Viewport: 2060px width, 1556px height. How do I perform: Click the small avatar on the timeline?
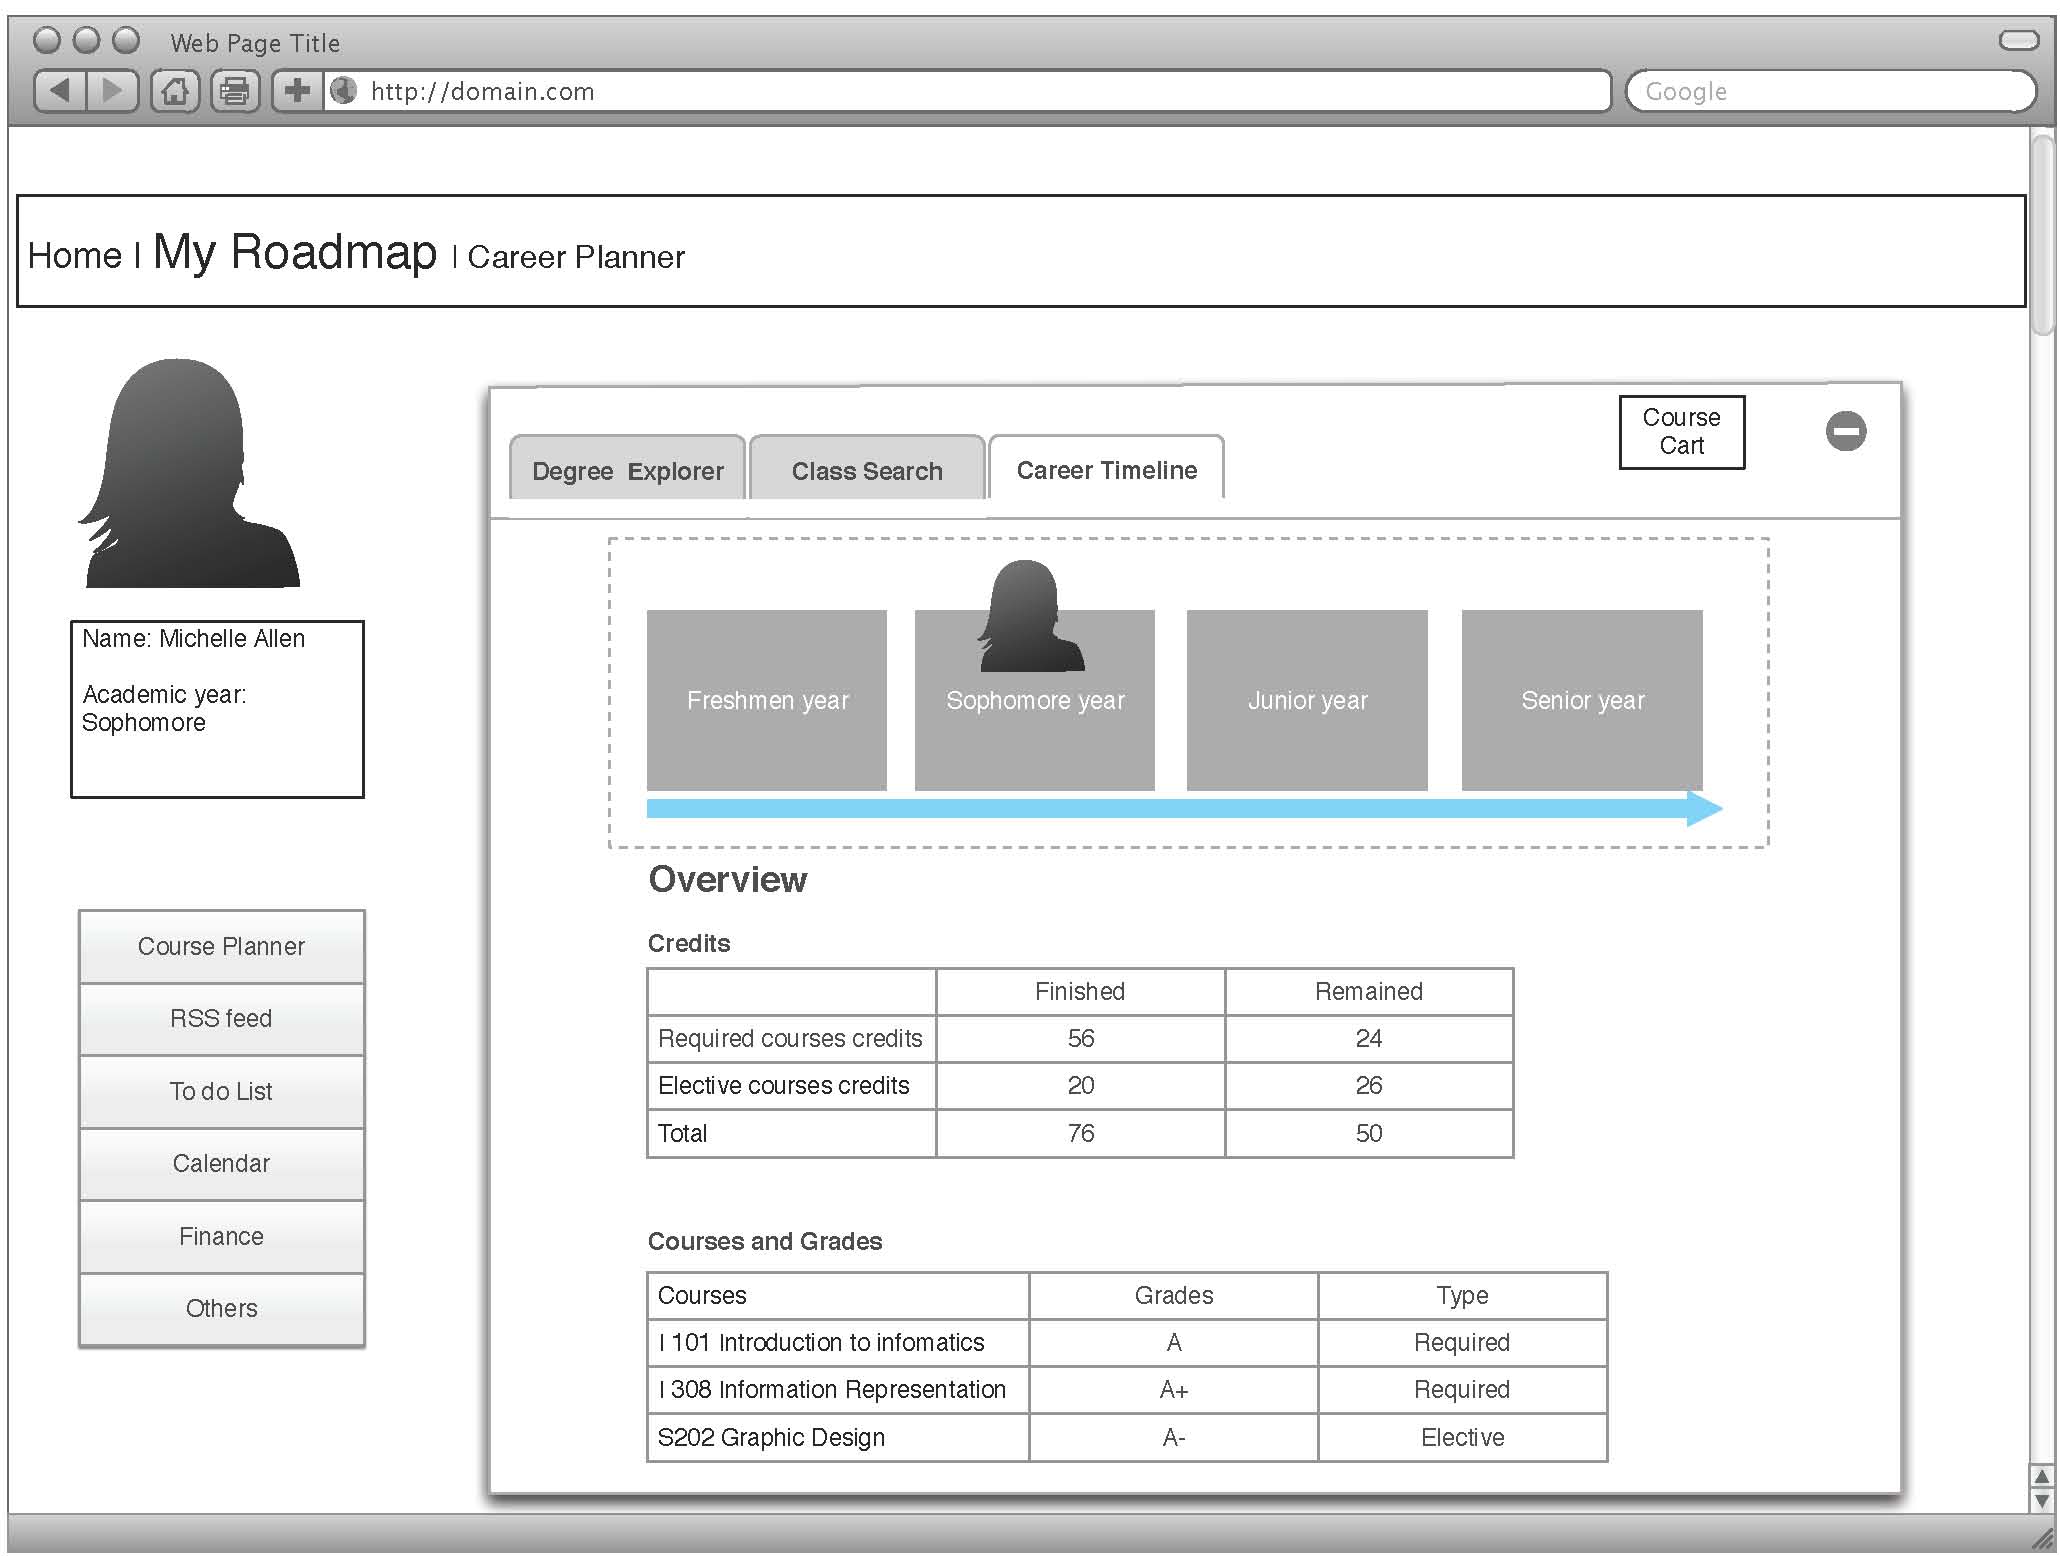(1031, 615)
